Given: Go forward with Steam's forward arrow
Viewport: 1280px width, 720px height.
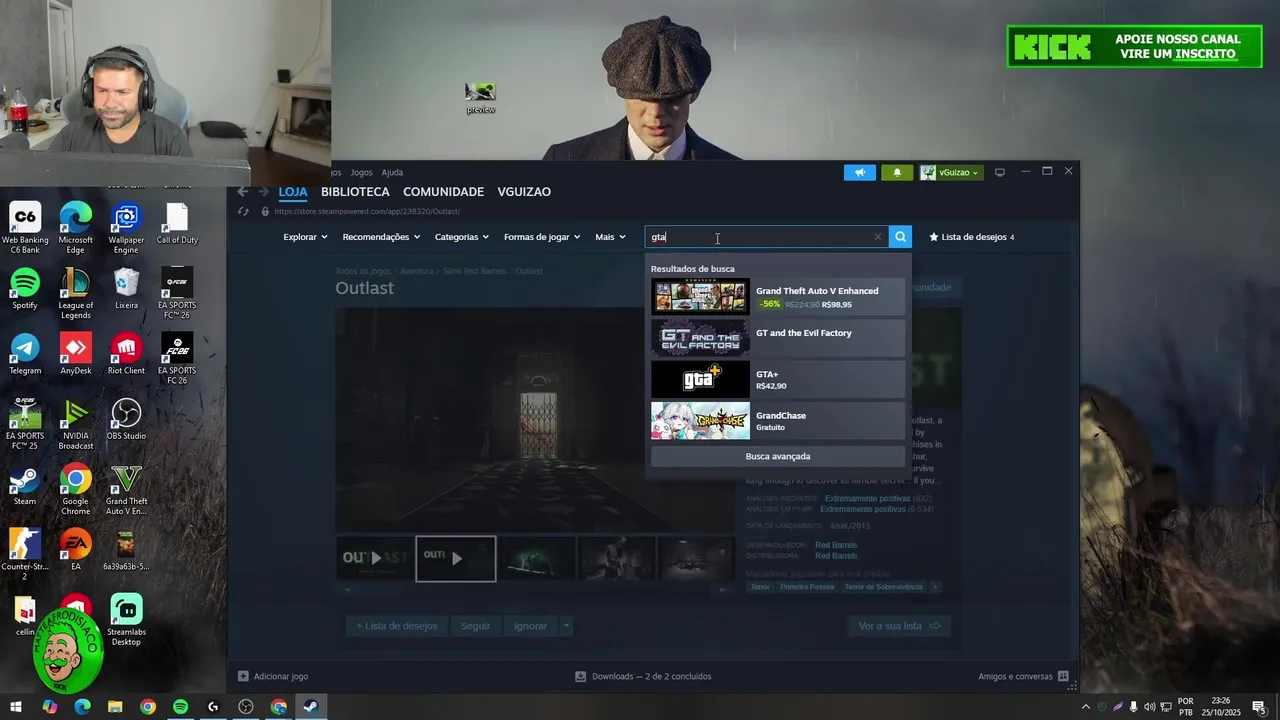Looking at the screenshot, I should (x=264, y=191).
